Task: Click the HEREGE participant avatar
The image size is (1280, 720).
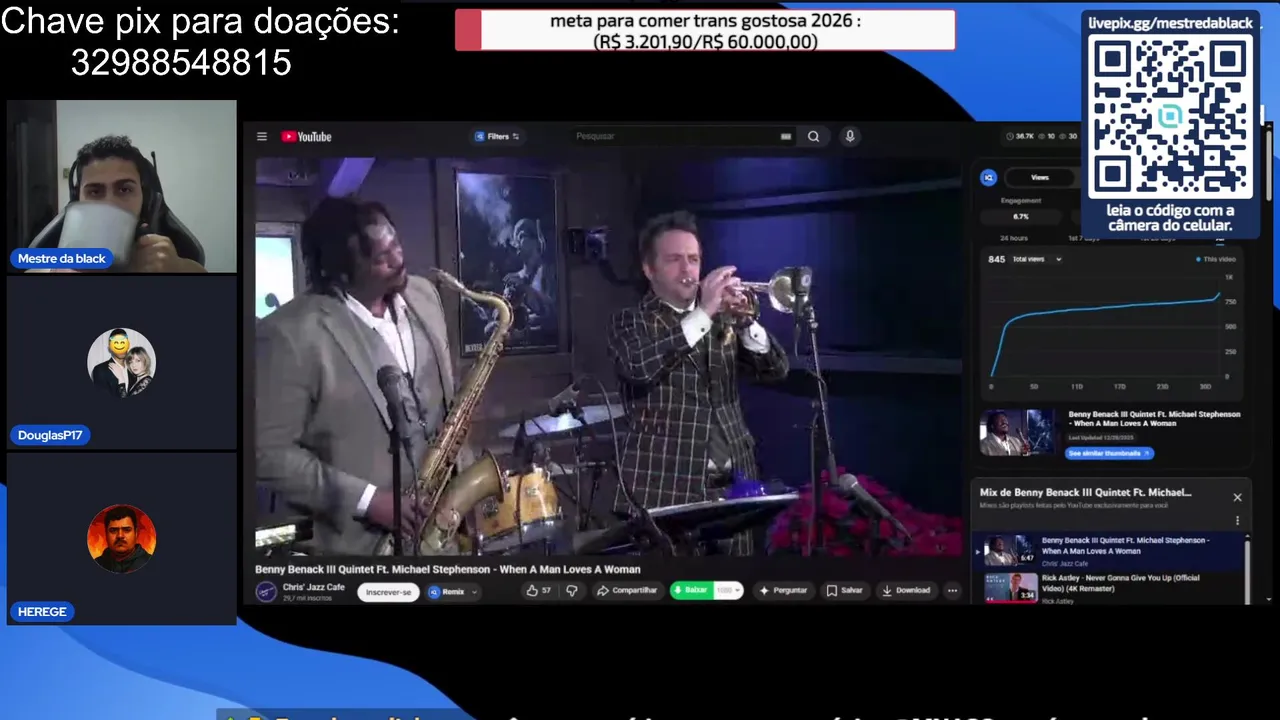Action: pyautogui.click(x=121, y=539)
